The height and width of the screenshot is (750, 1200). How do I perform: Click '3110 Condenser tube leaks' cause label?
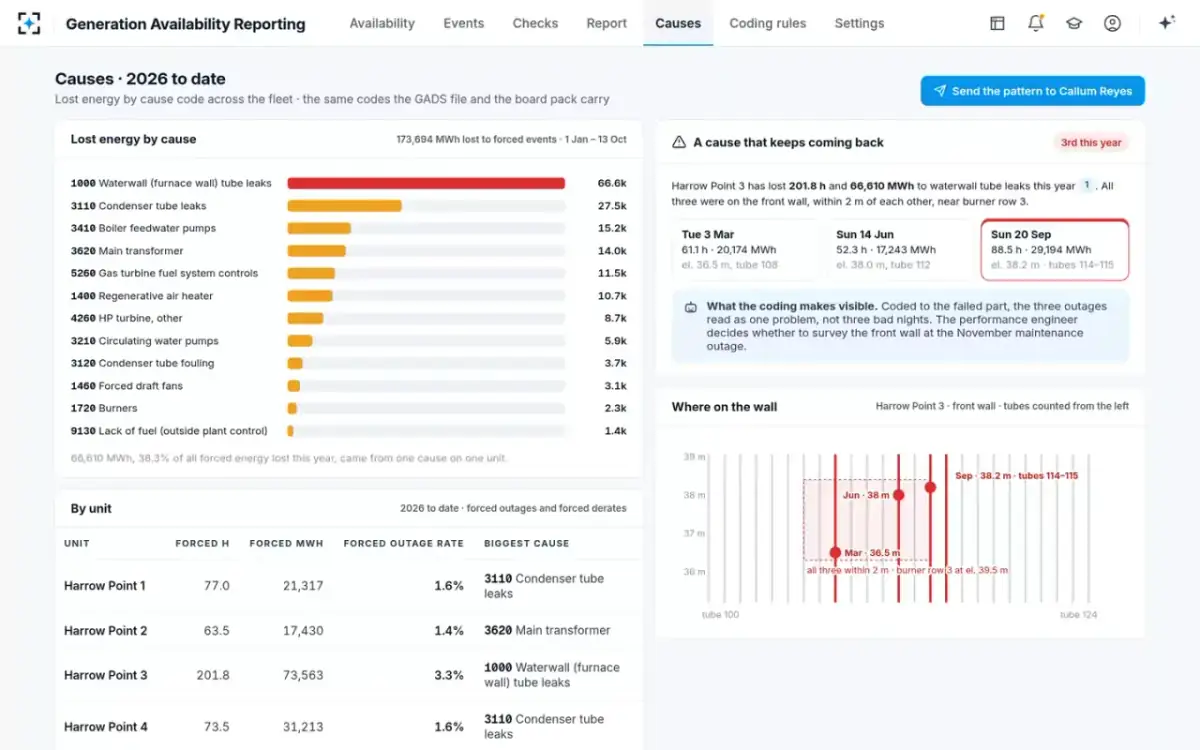coord(138,206)
